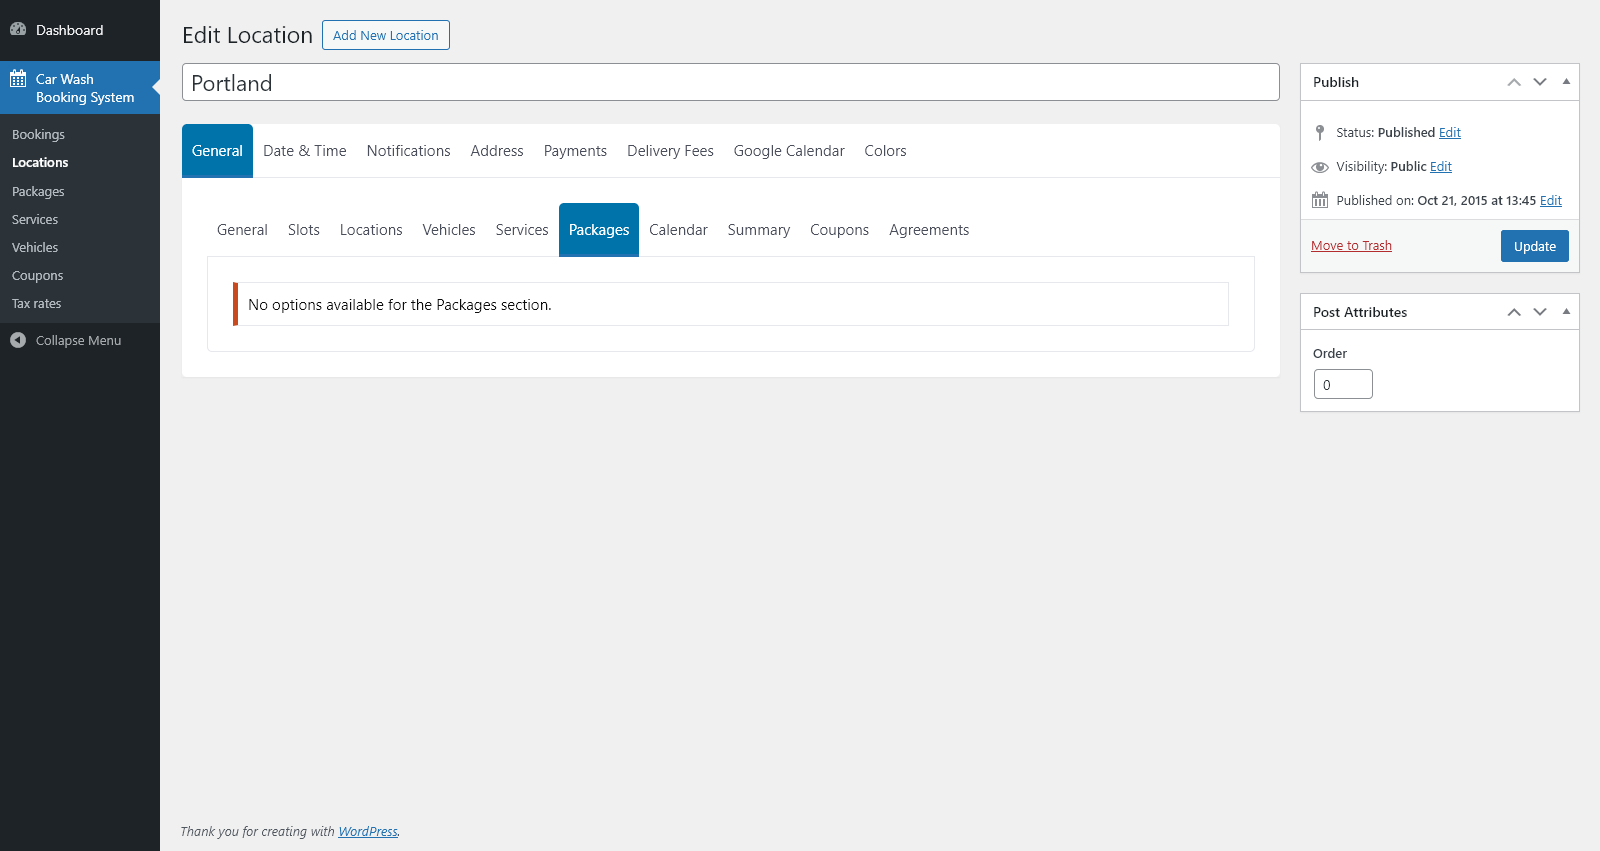Viewport: 1600px width, 851px height.
Task: Click the 'No options available' notice text
Action: coord(400,305)
